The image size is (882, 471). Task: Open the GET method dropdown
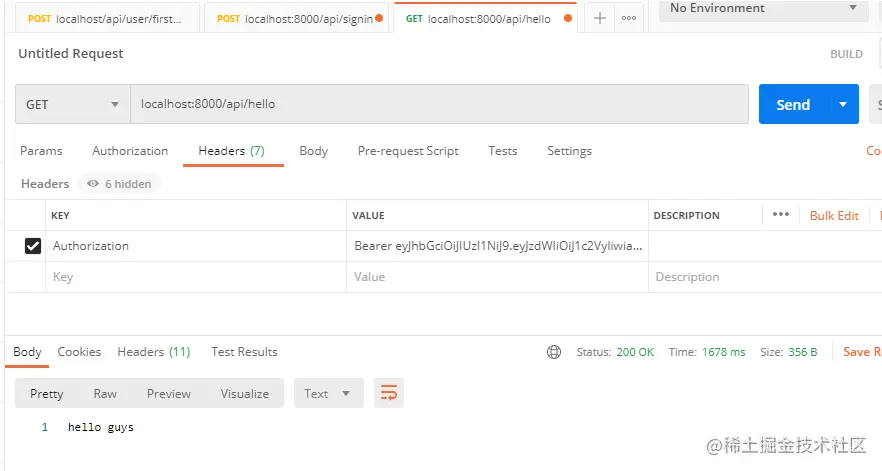point(73,104)
